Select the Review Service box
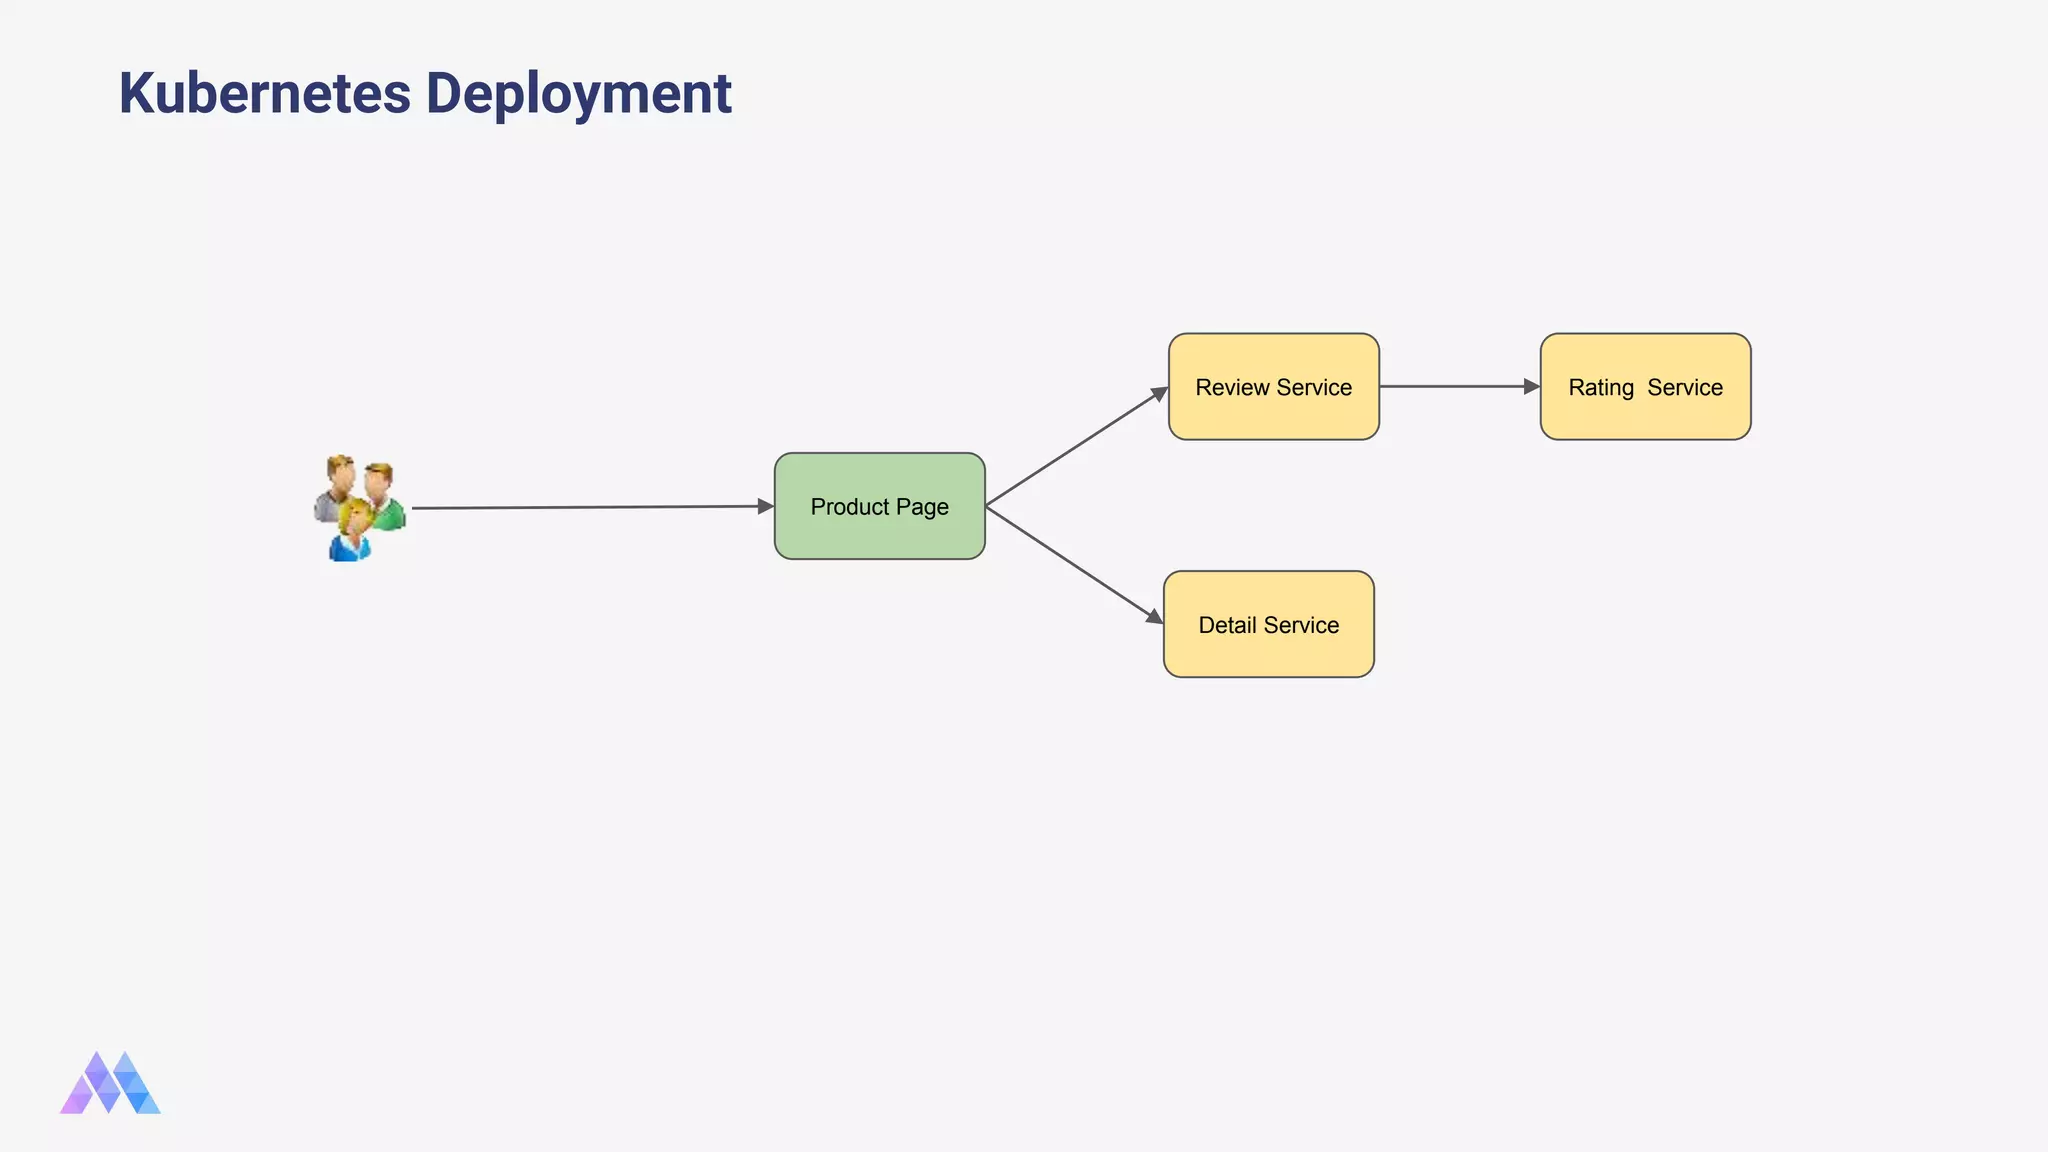 pyautogui.click(x=1273, y=387)
